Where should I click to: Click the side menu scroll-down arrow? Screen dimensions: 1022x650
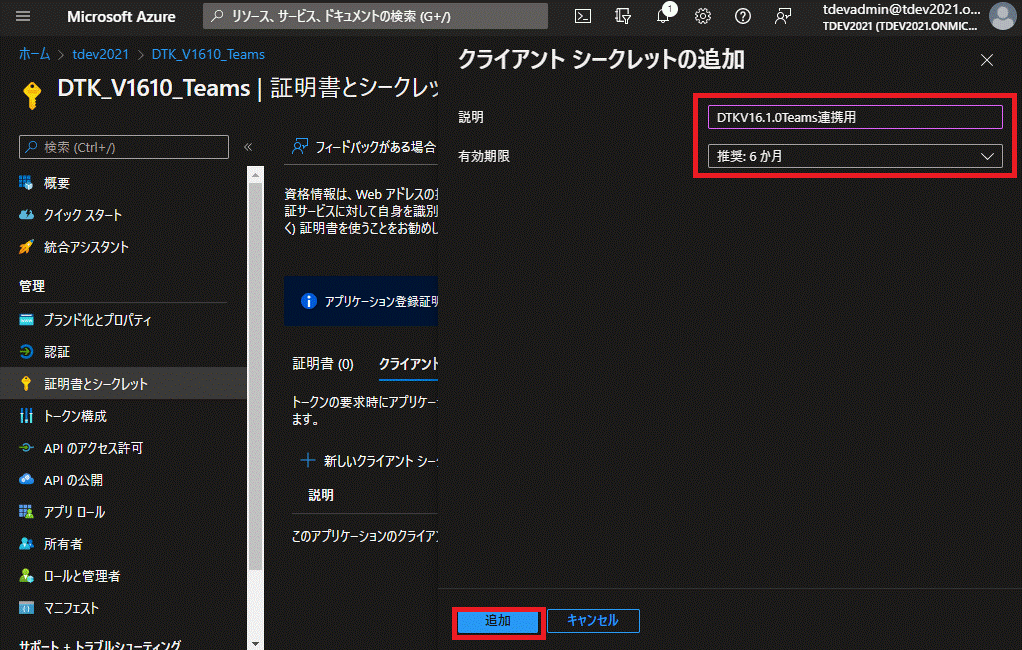[x=256, y=643]
